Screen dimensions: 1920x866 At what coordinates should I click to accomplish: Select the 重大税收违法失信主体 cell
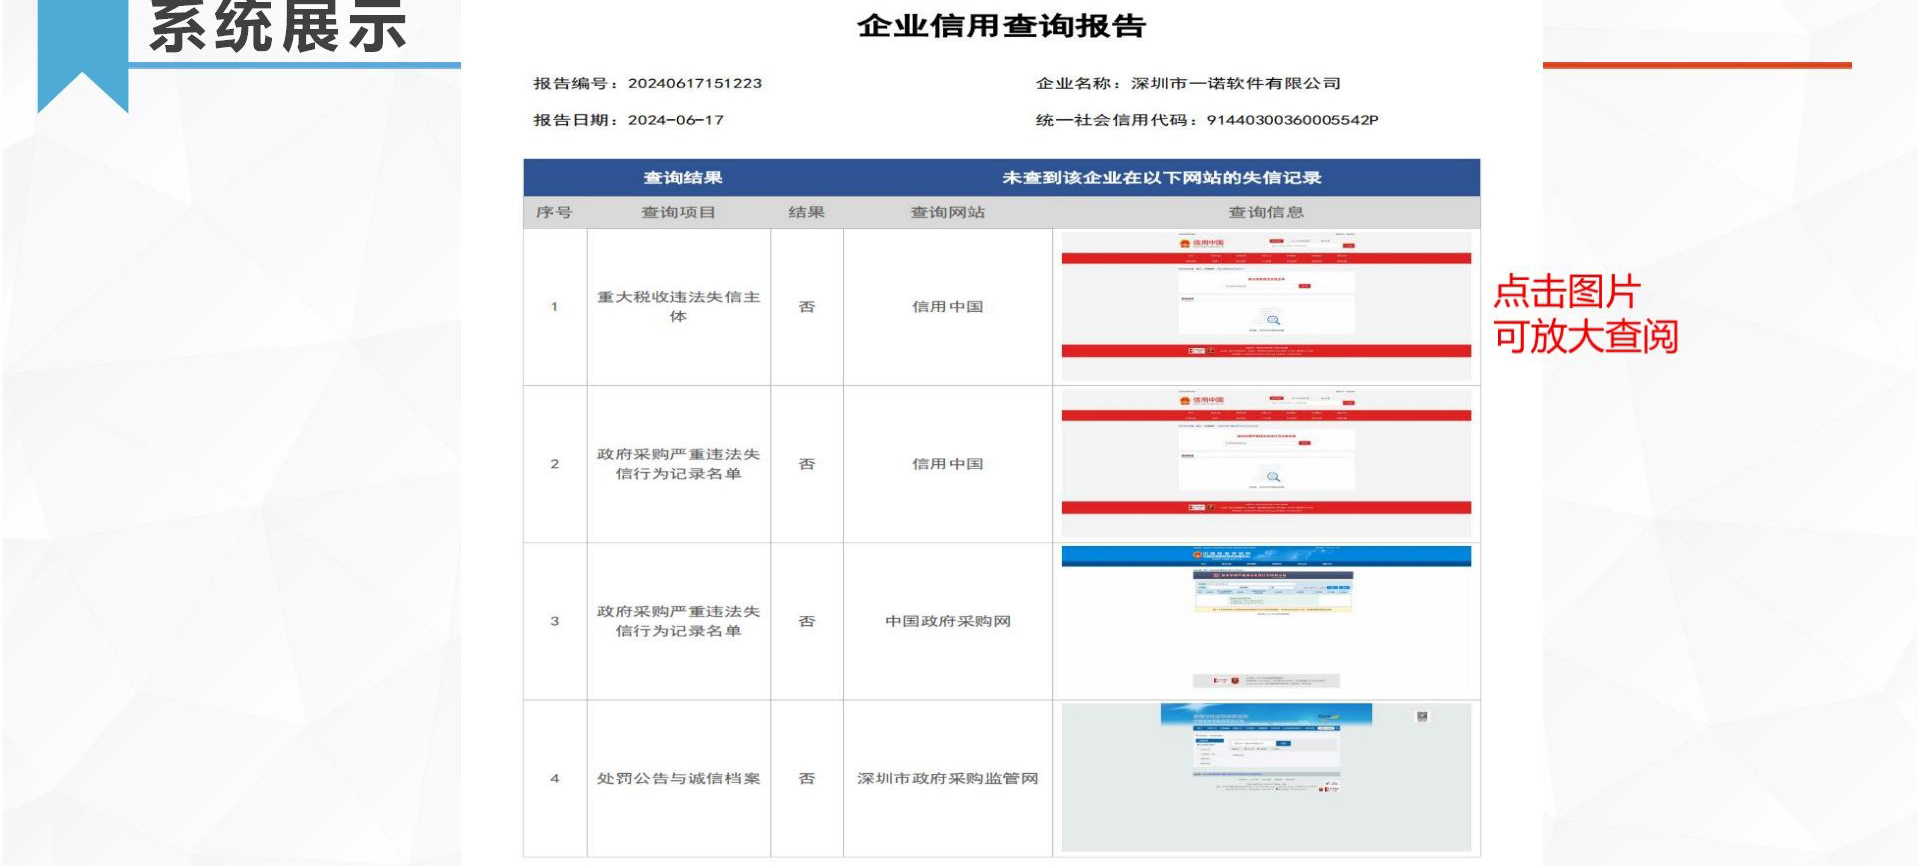click(679, 307)
